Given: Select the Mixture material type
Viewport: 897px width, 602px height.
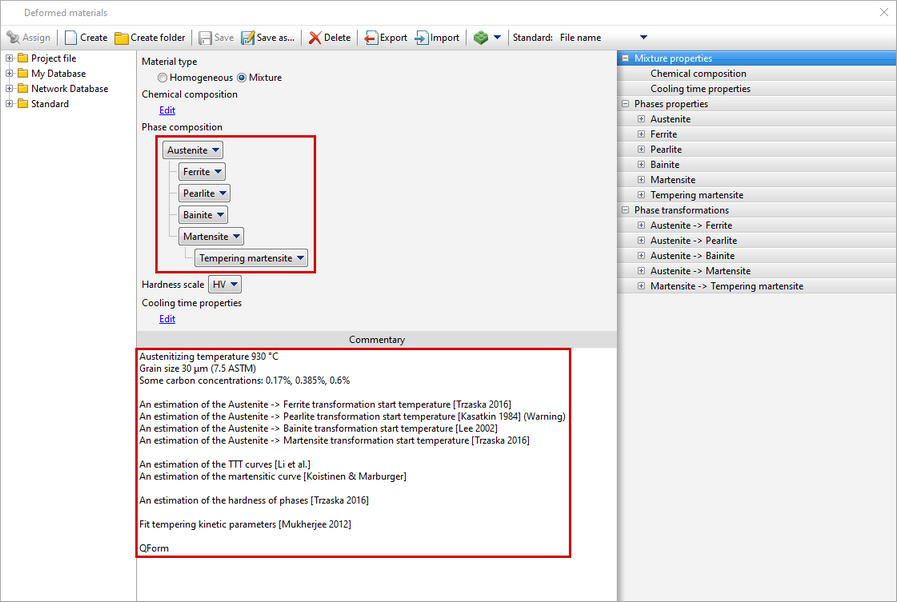Looking at the screenshot, I should pos(242,78).
